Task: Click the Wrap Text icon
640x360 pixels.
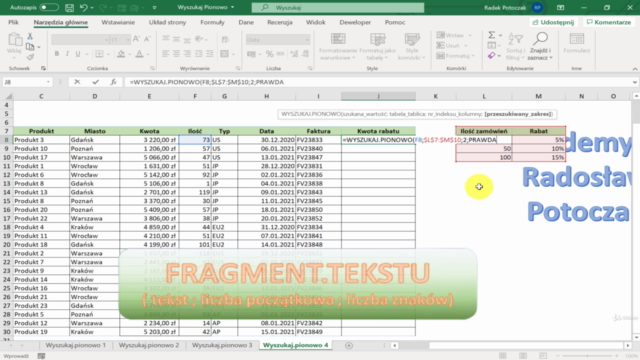Action: pyautogui.click(x=225, y=39)
